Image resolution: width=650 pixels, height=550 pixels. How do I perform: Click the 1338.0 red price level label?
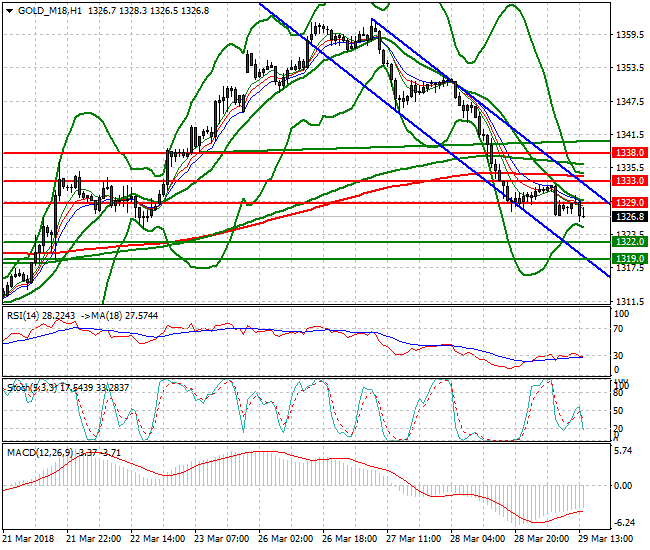click(630, 153)
